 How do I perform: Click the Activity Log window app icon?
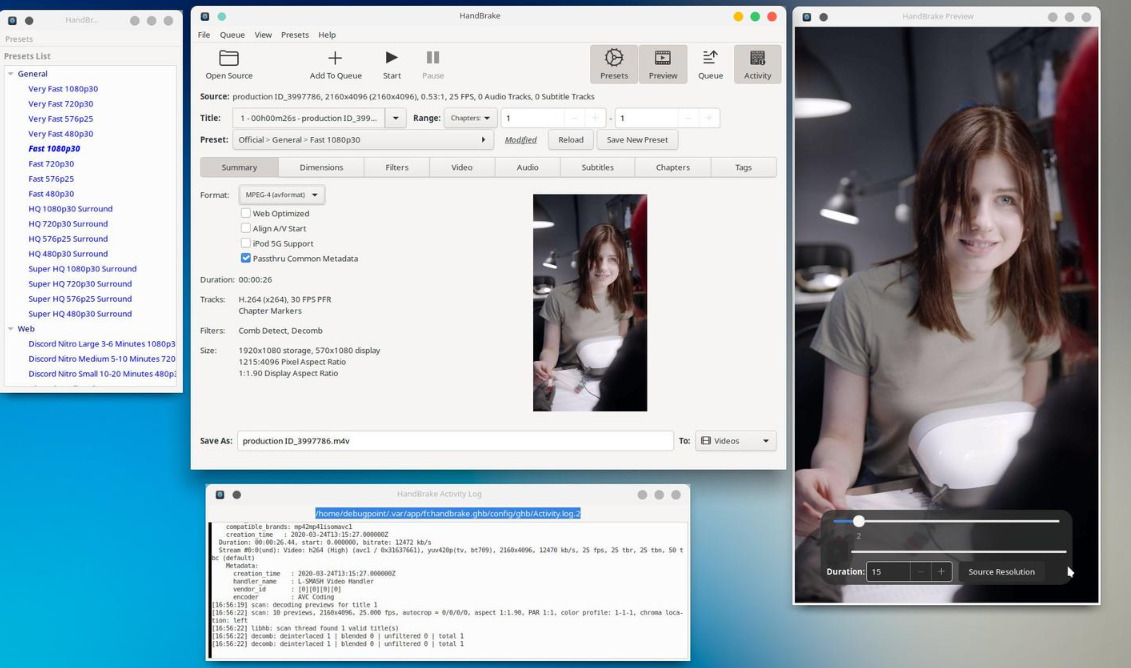pyautogui.click(x=220, y=495)
